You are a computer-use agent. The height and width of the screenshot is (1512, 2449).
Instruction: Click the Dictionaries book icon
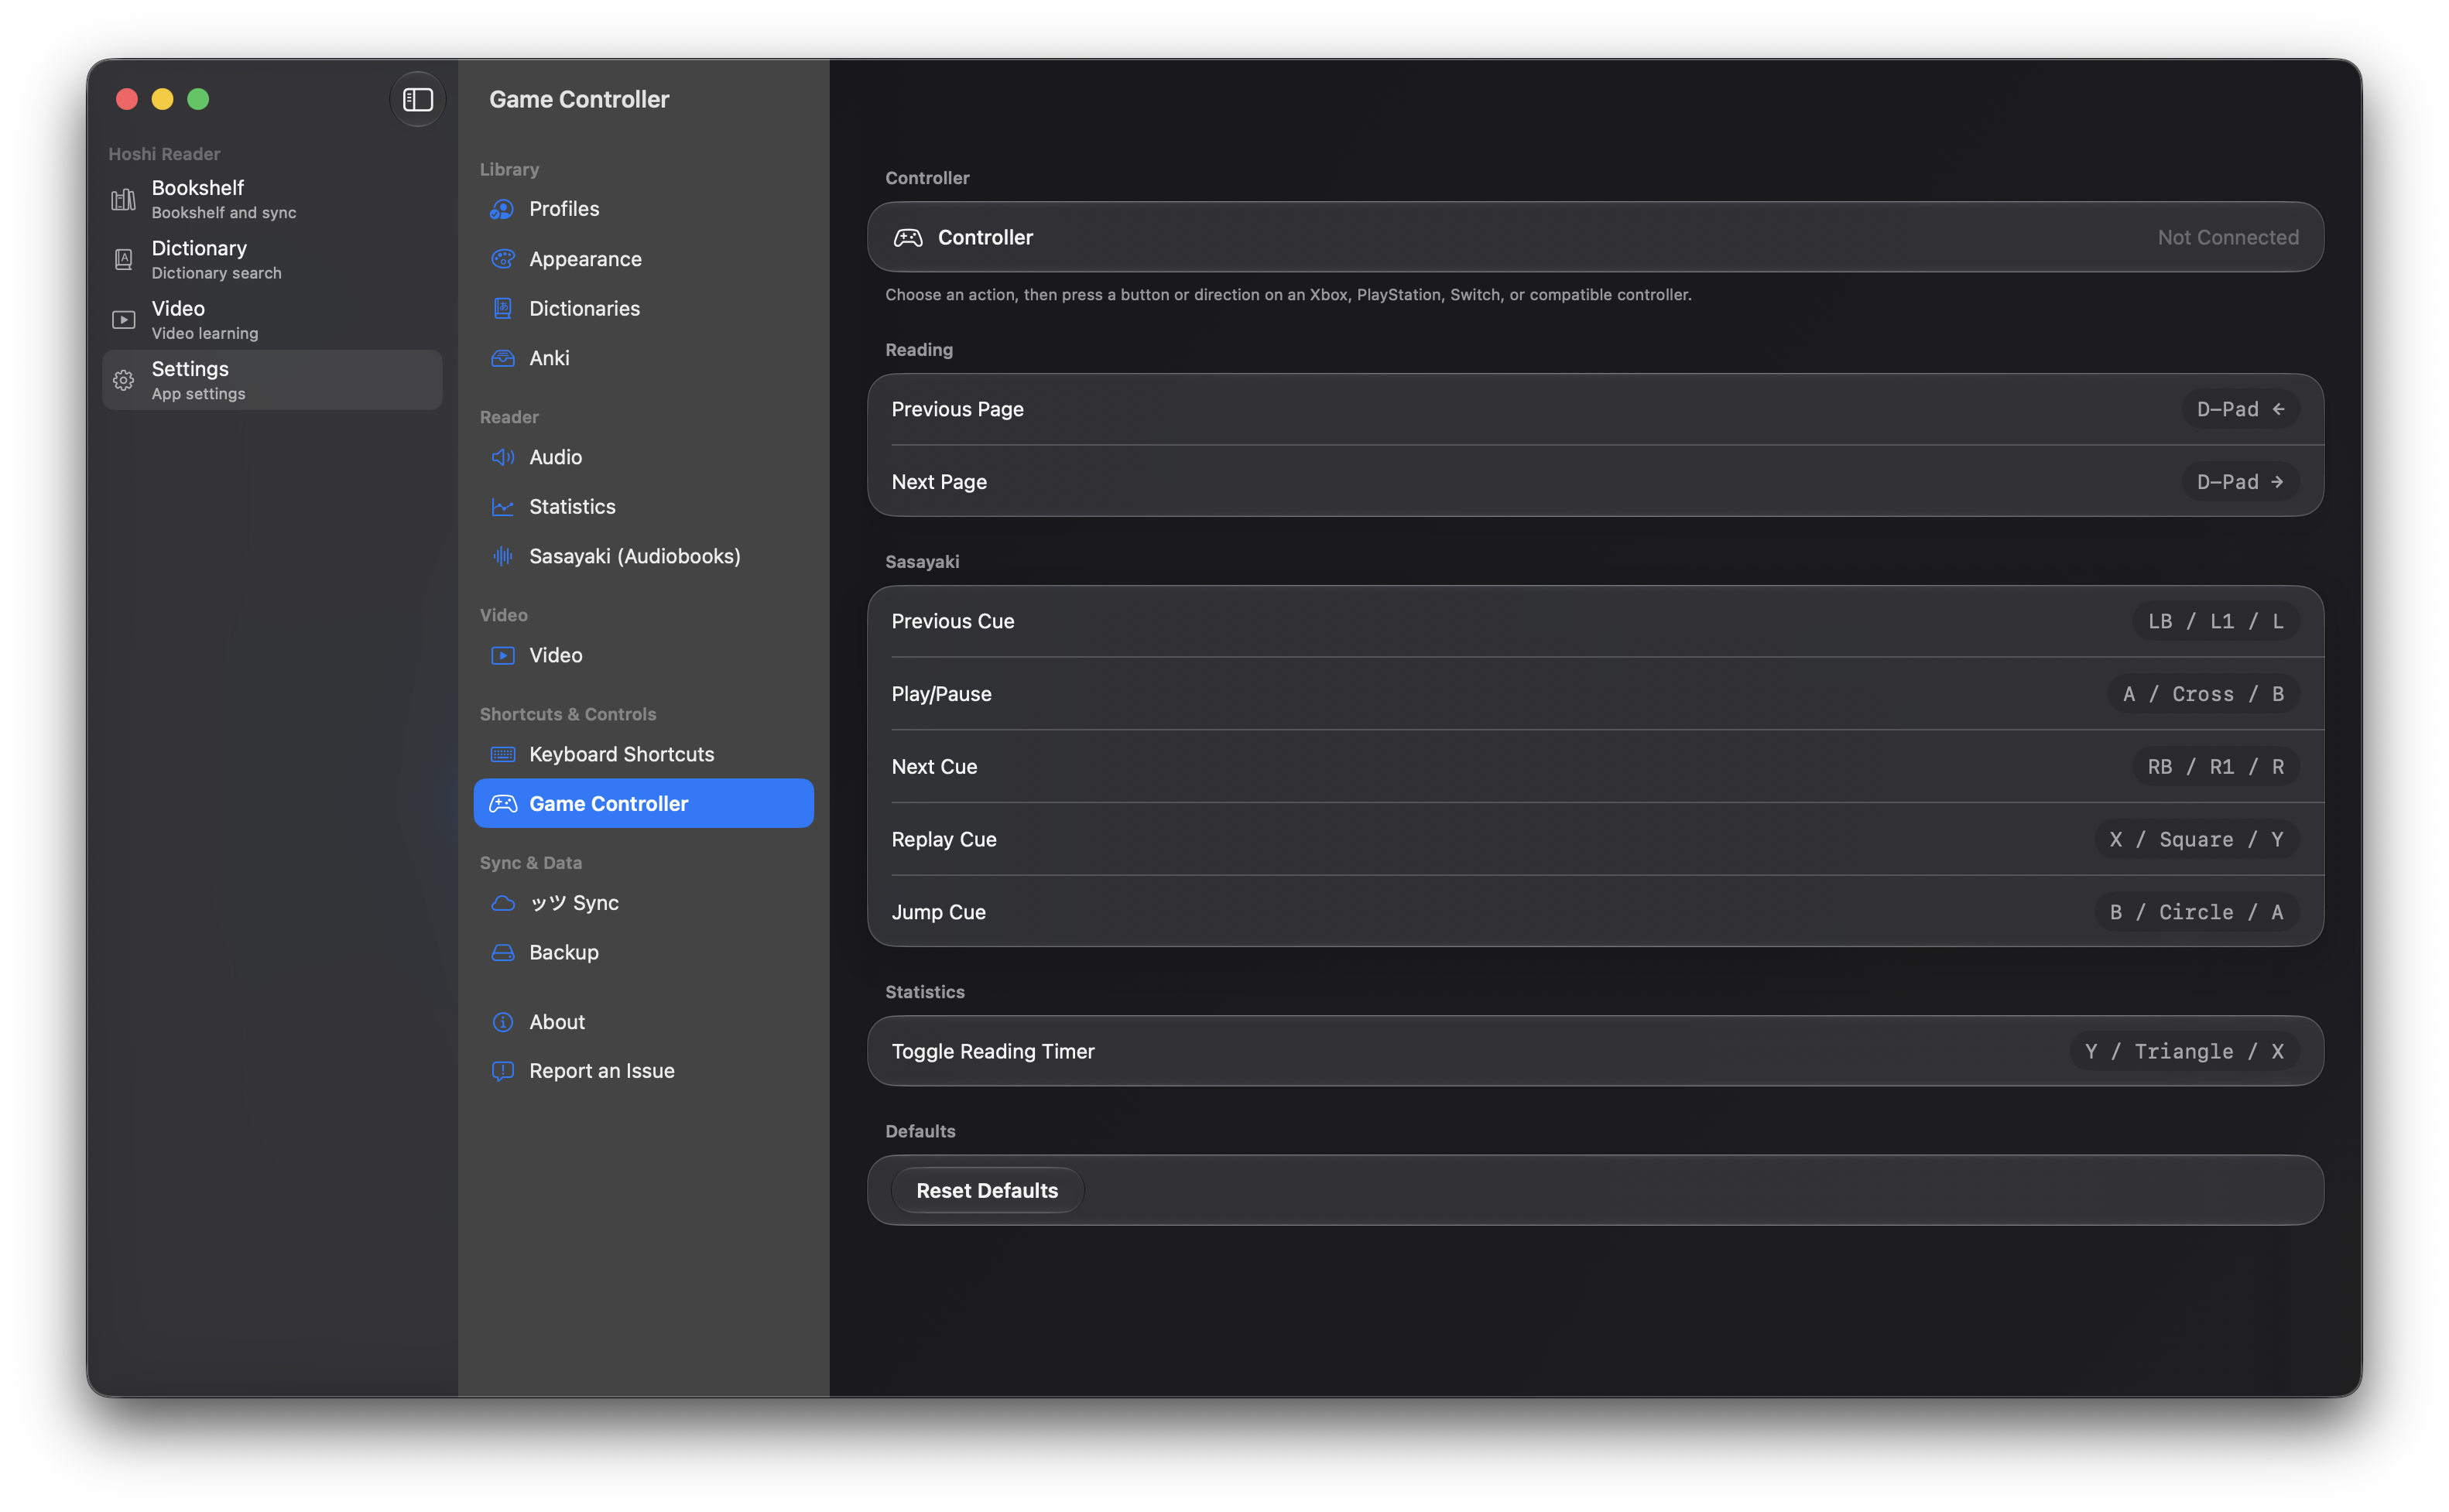coord(503,308)
